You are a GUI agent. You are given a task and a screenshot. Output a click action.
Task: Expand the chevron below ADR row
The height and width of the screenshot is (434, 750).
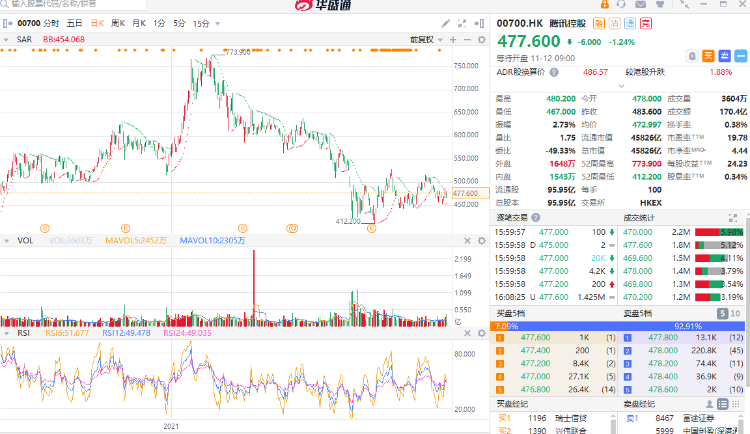click(621, 86)
